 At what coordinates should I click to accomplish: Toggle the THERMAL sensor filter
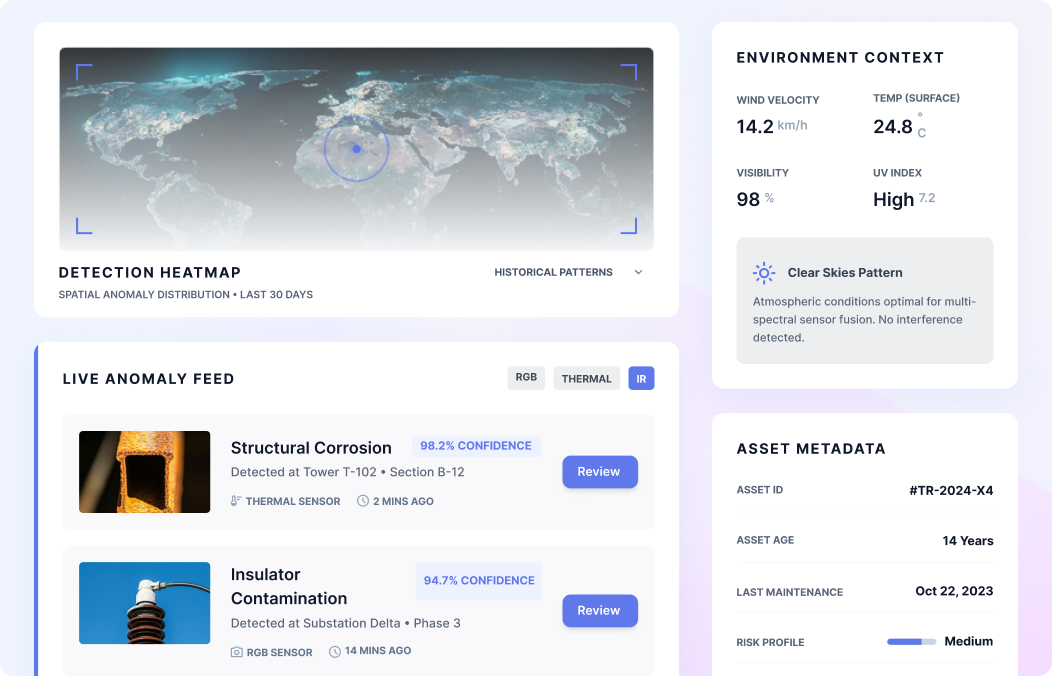[586, 378]
